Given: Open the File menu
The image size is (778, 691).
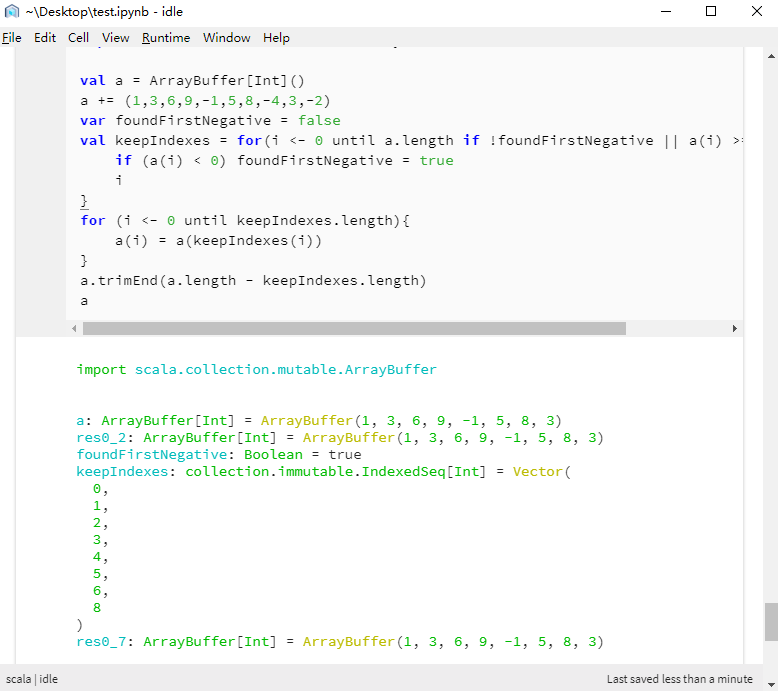Looking at the screenshot, I should [12, 38].
